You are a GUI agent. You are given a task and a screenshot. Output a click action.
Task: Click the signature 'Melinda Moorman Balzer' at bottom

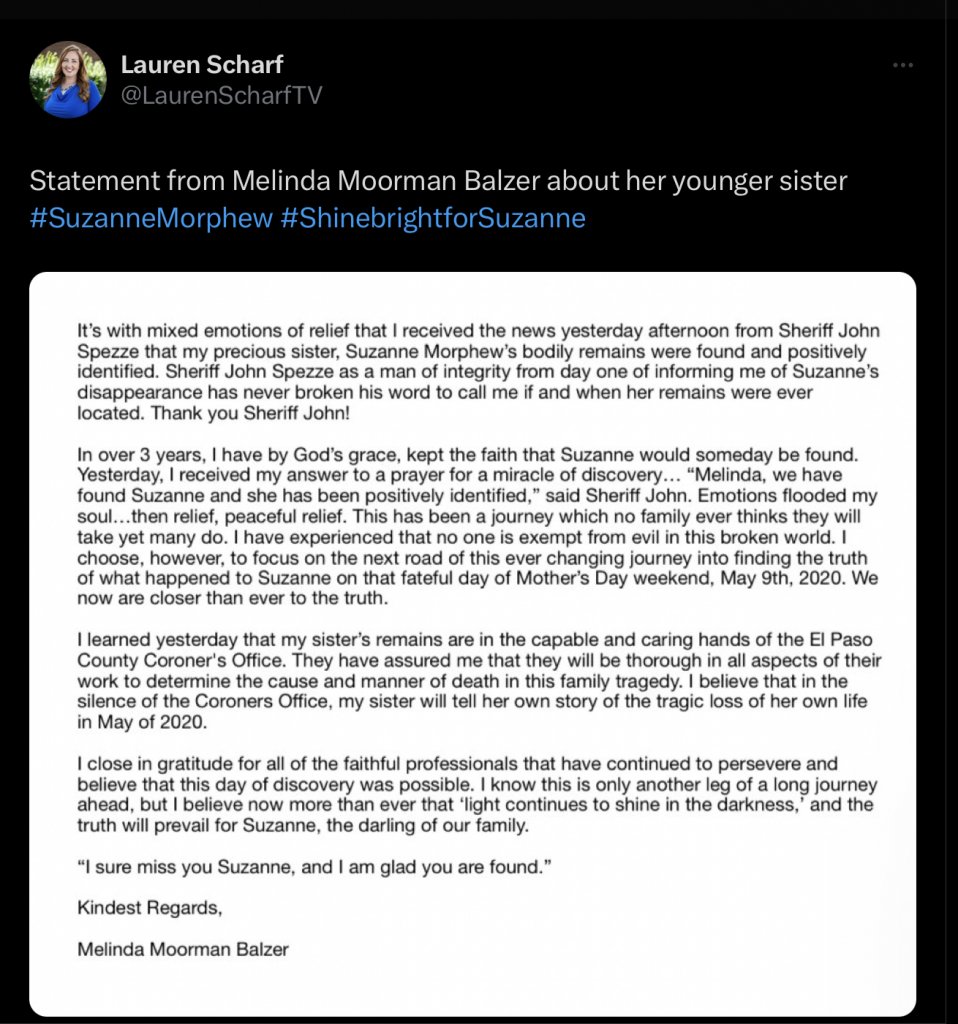click(182, 949)
